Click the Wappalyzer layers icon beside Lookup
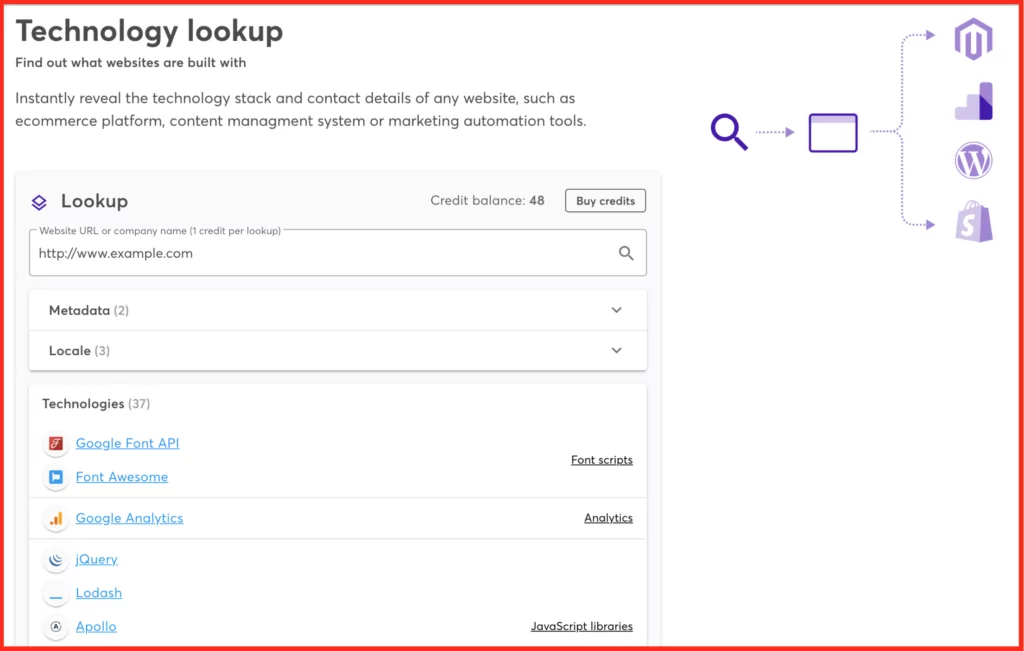This screenshot has height=651, width=1024. (39, 202)
